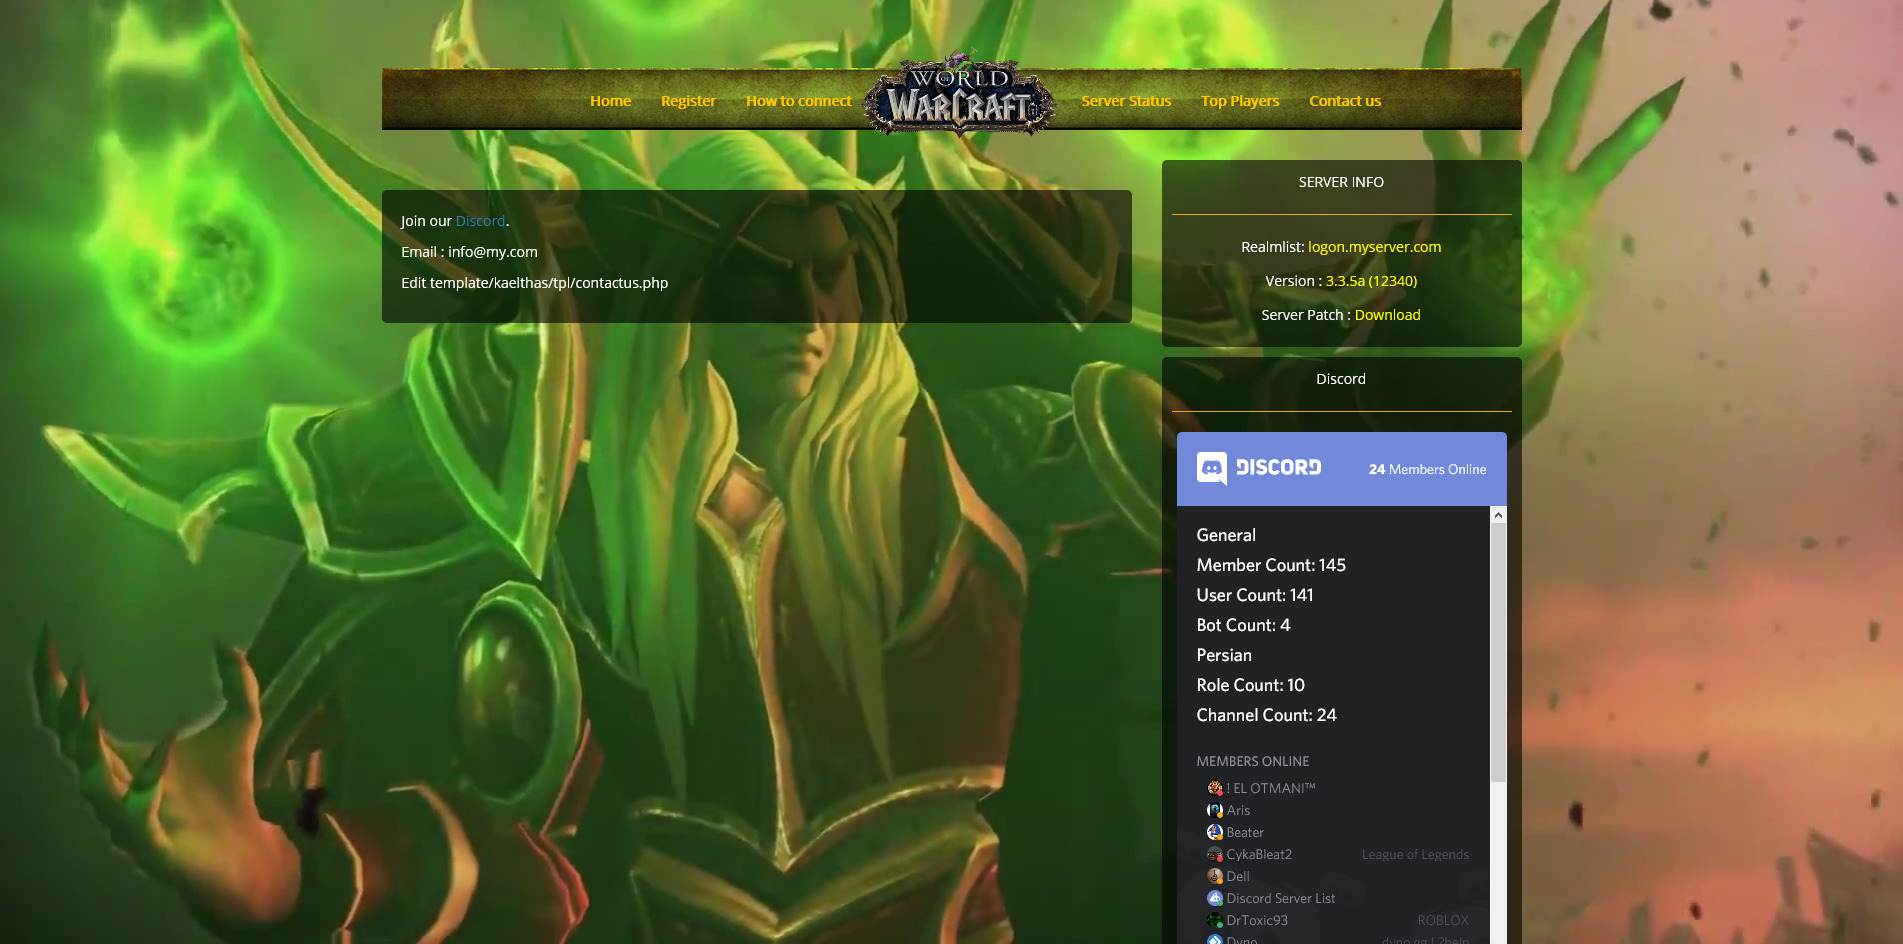Screen dimensions: 1903x944
Task: Select the General channel
Action: (x=1226, y=535)
